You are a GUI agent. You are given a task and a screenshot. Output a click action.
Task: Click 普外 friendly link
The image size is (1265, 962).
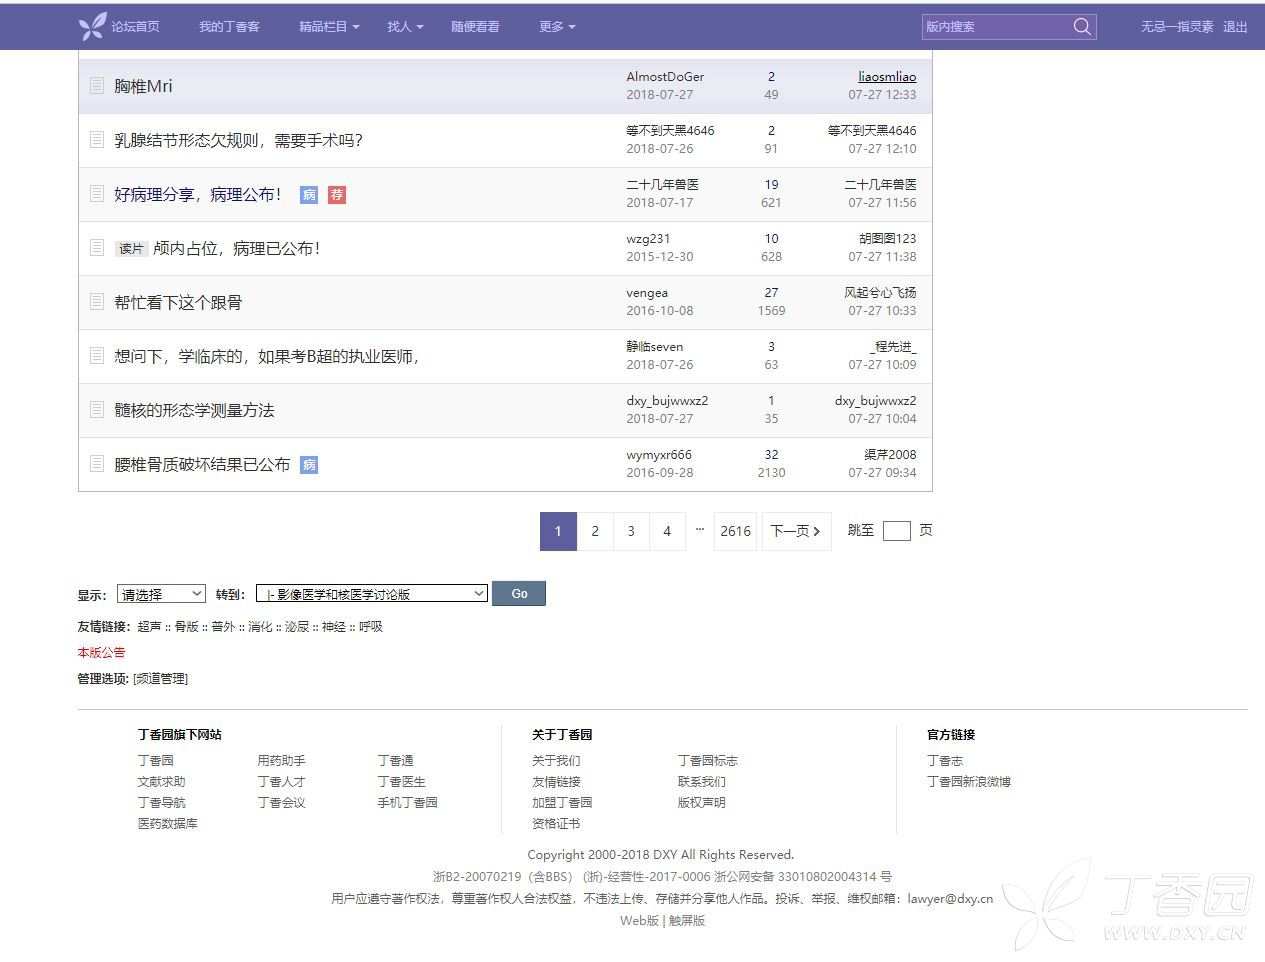[223, 627]
